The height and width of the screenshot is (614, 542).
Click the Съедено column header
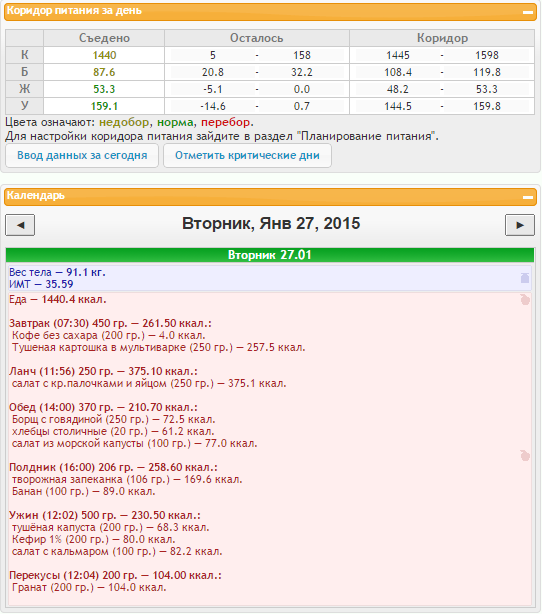tap(104, 38)
